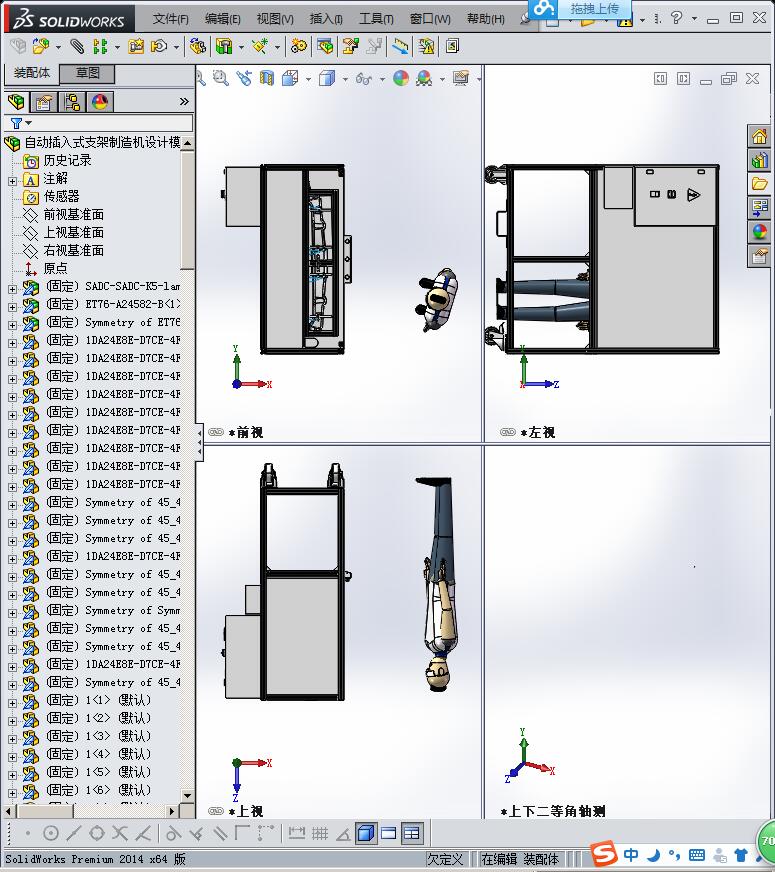Activate the Section View tool
Screen dimensions: 775x872
[x=267, y=78]
